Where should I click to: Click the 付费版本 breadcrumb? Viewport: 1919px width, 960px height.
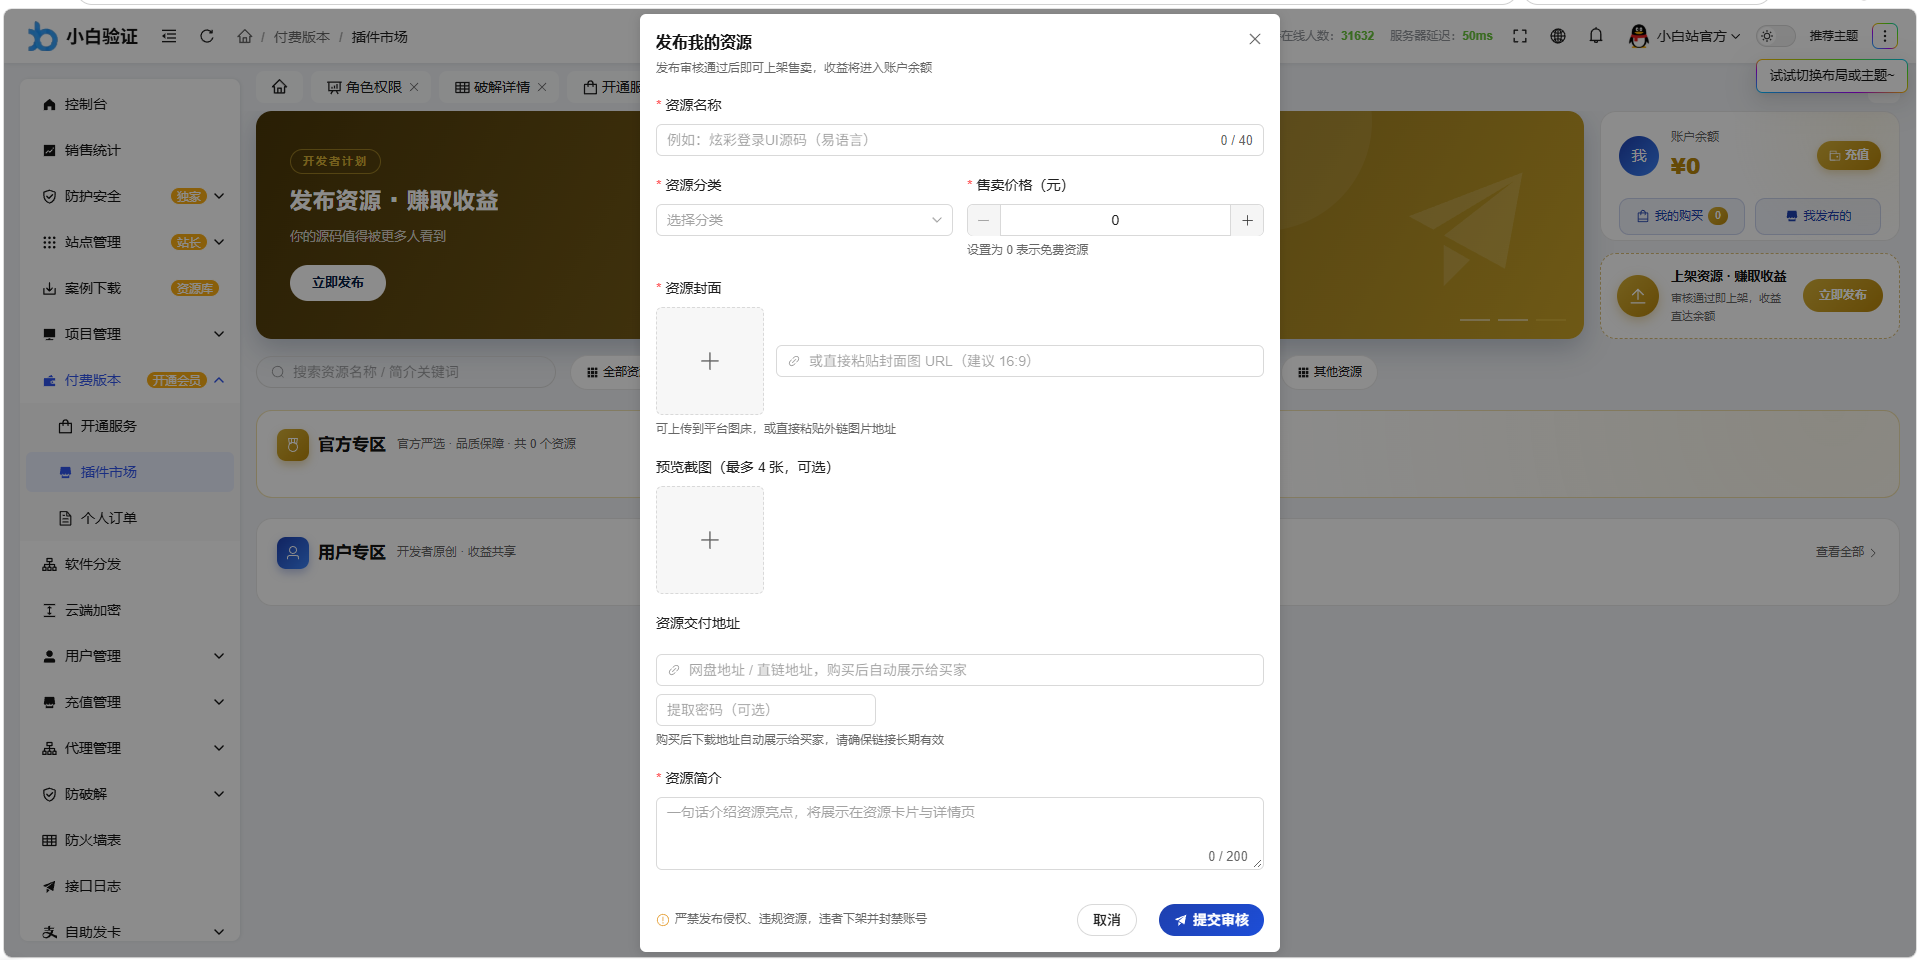[x=302, y=37]
